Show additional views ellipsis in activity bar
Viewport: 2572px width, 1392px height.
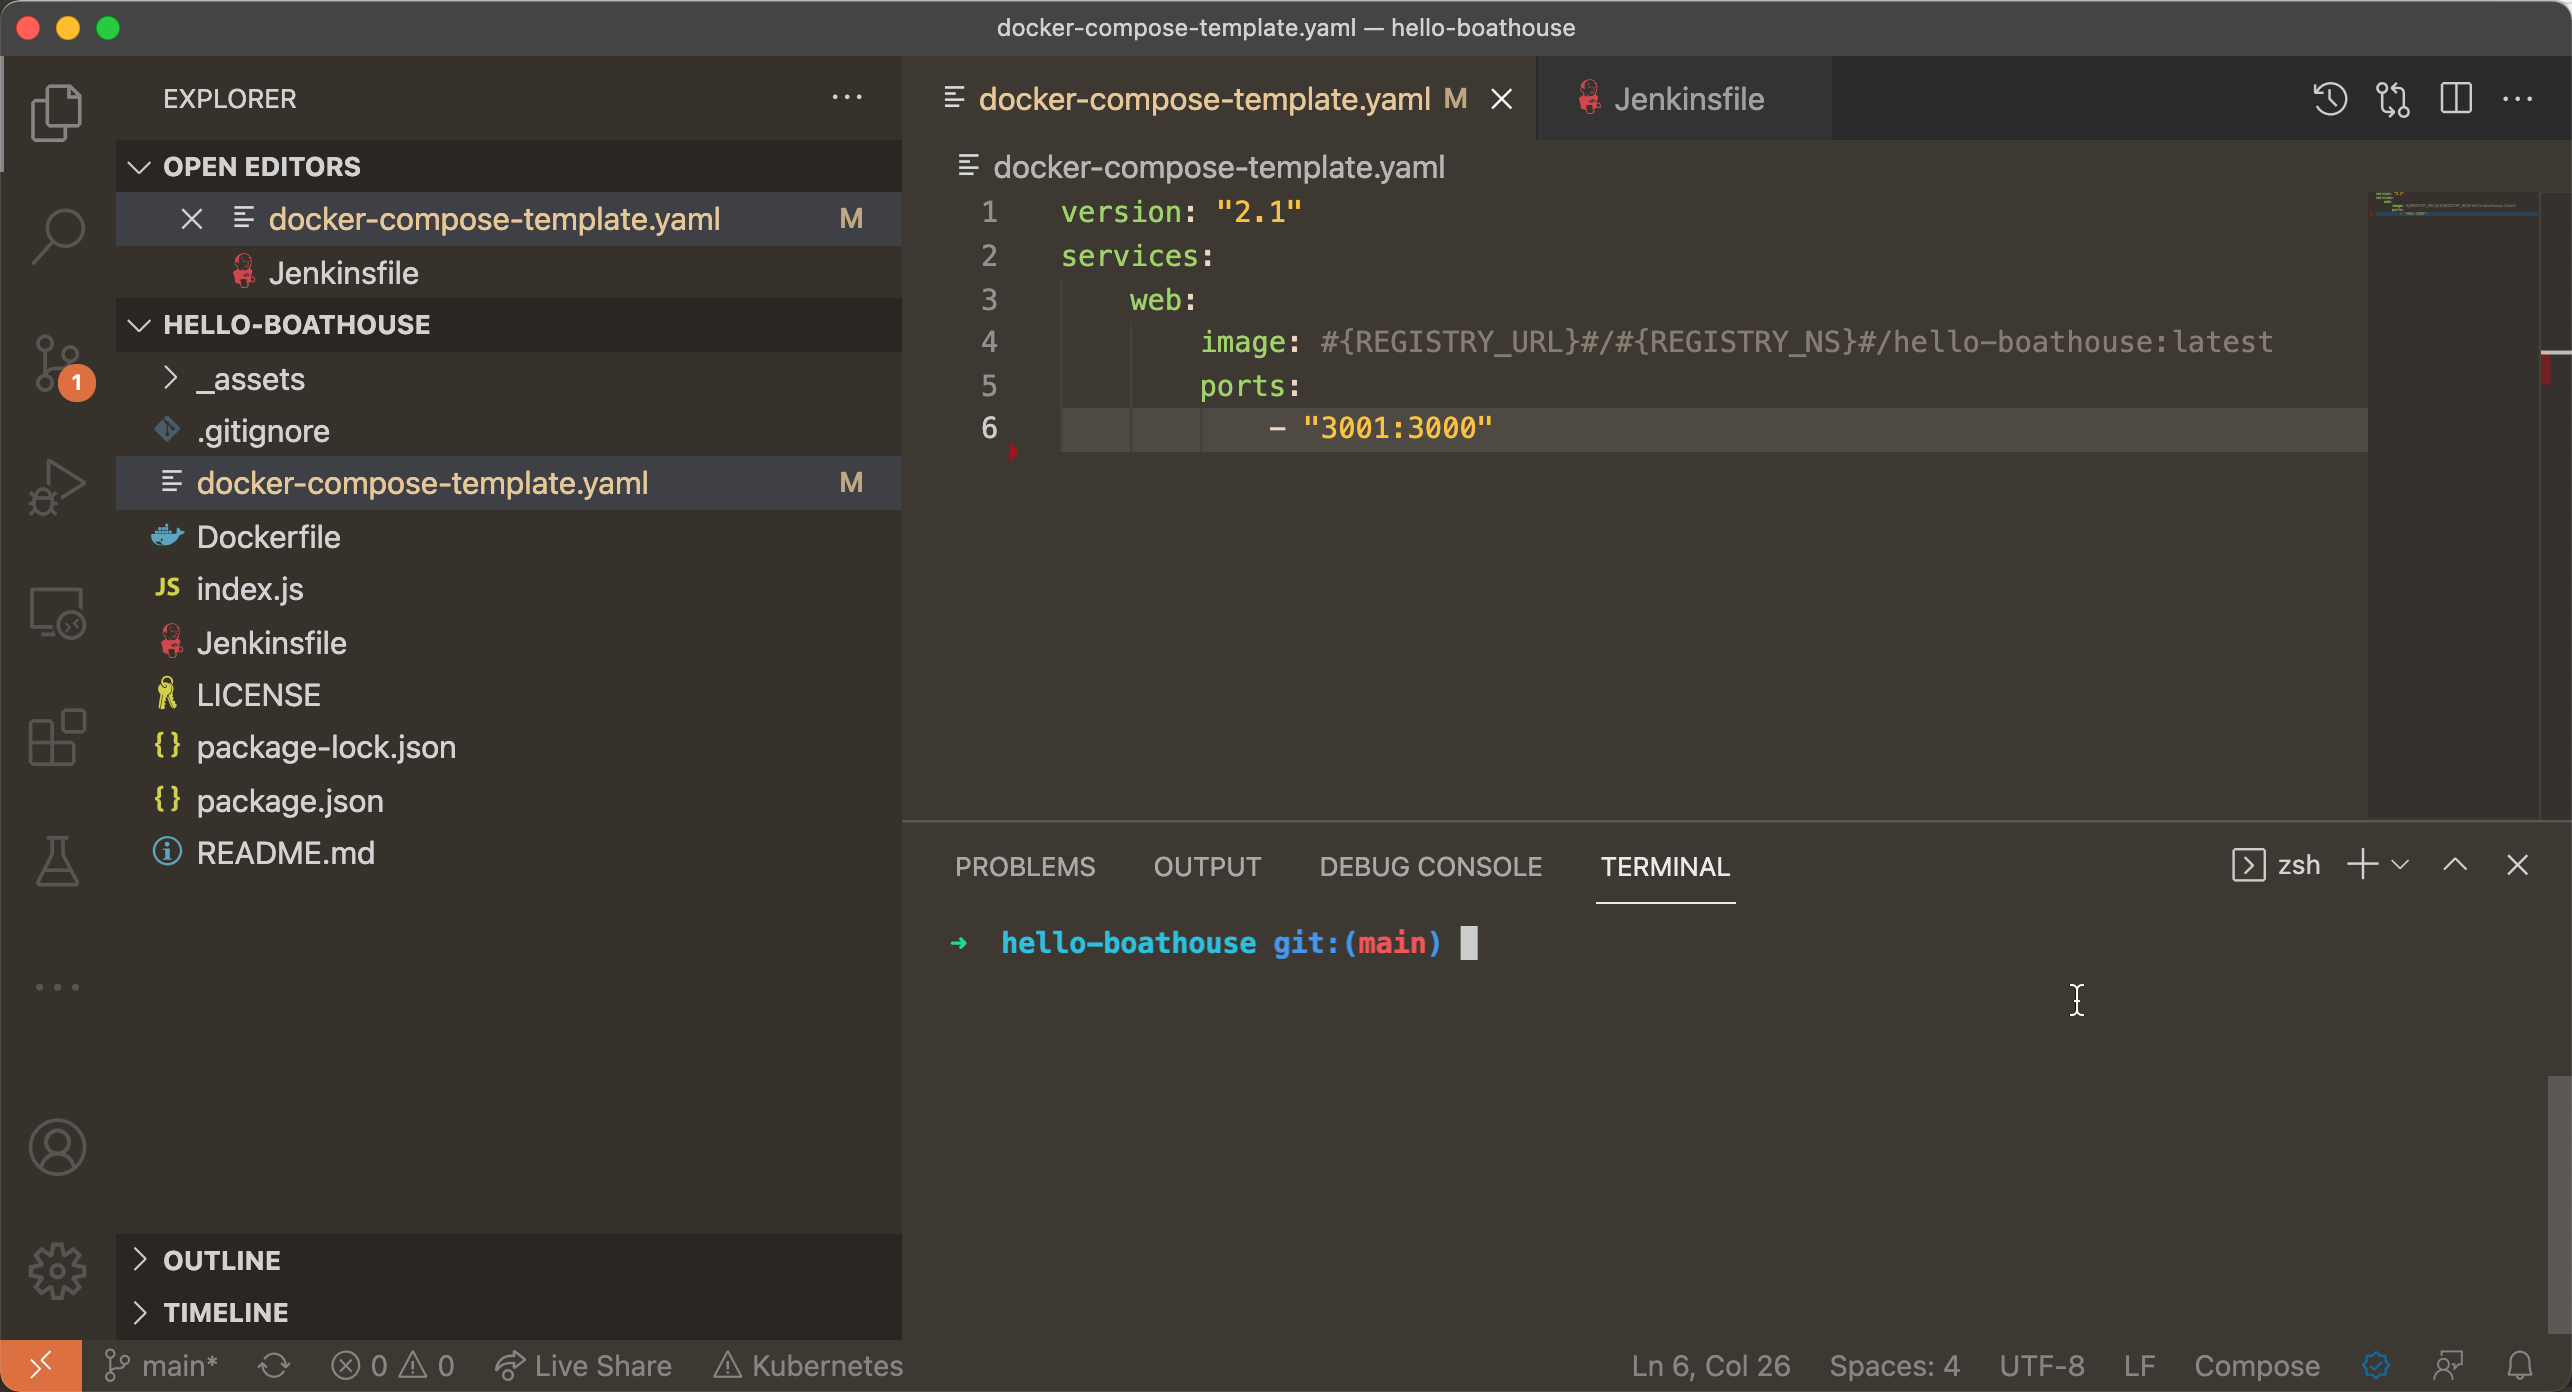tap(57, 987)
